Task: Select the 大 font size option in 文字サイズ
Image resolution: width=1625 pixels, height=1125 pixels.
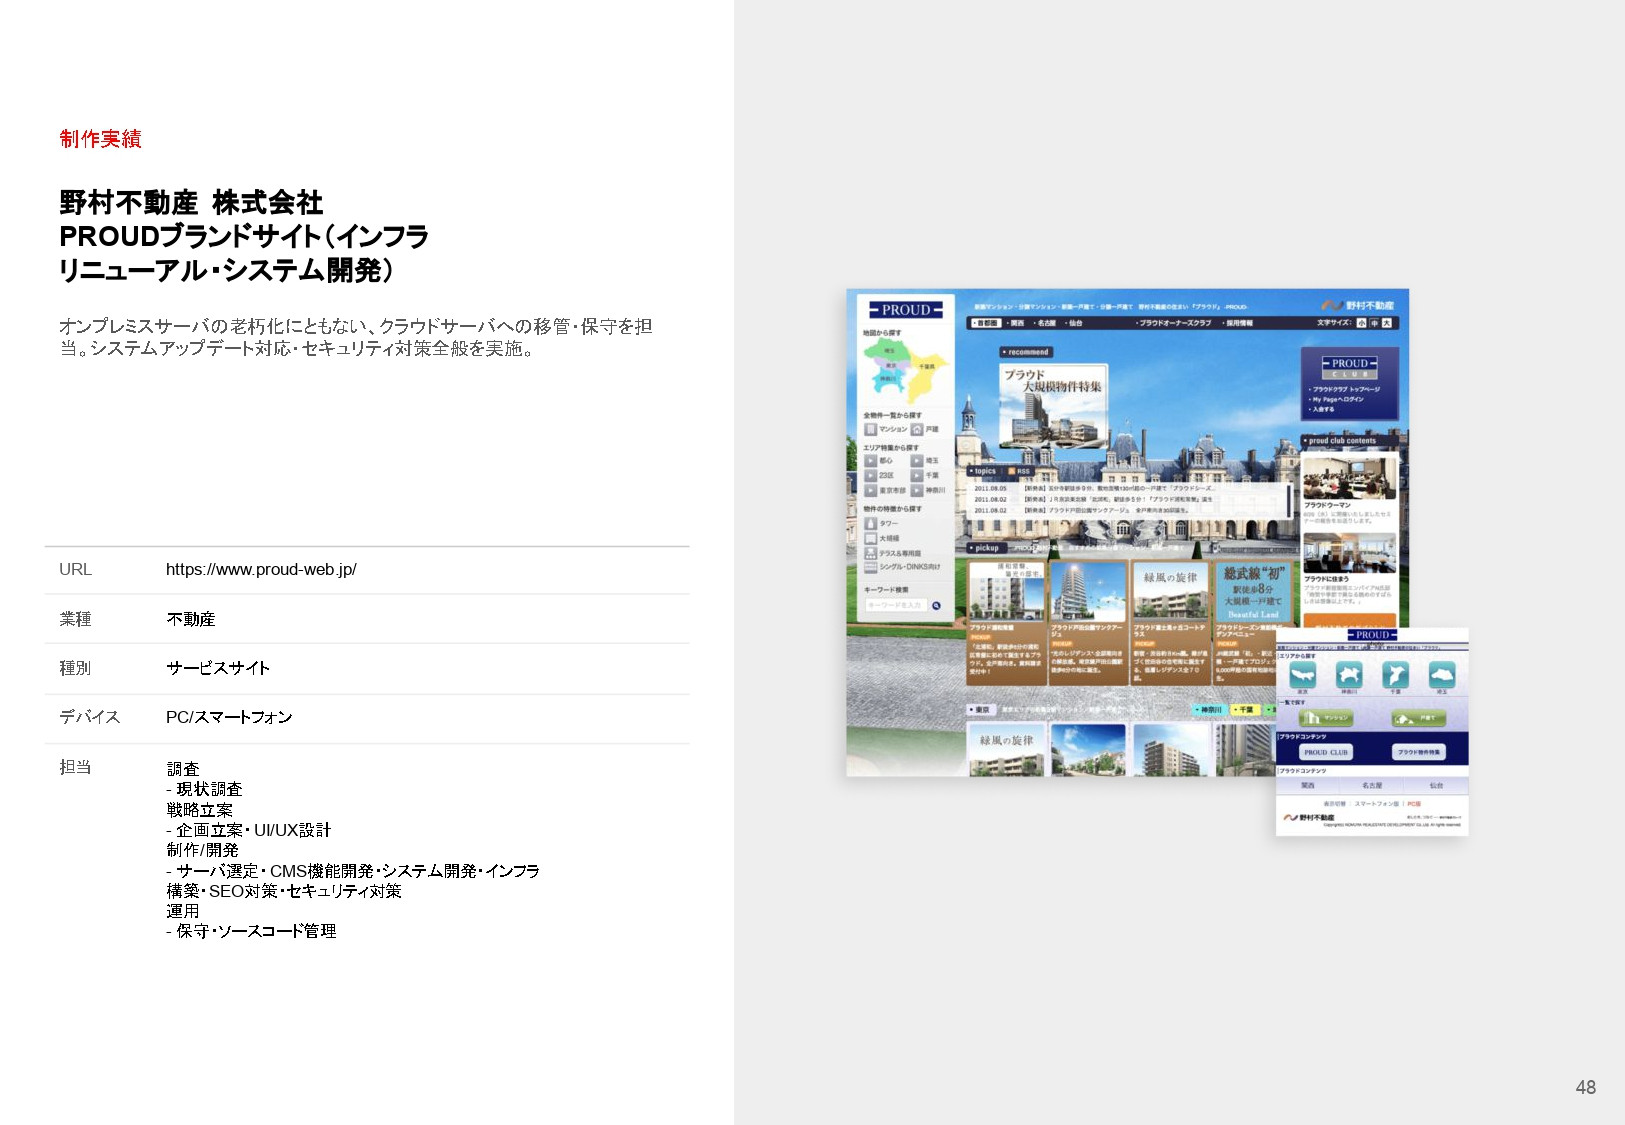Action: (1388, 323)
